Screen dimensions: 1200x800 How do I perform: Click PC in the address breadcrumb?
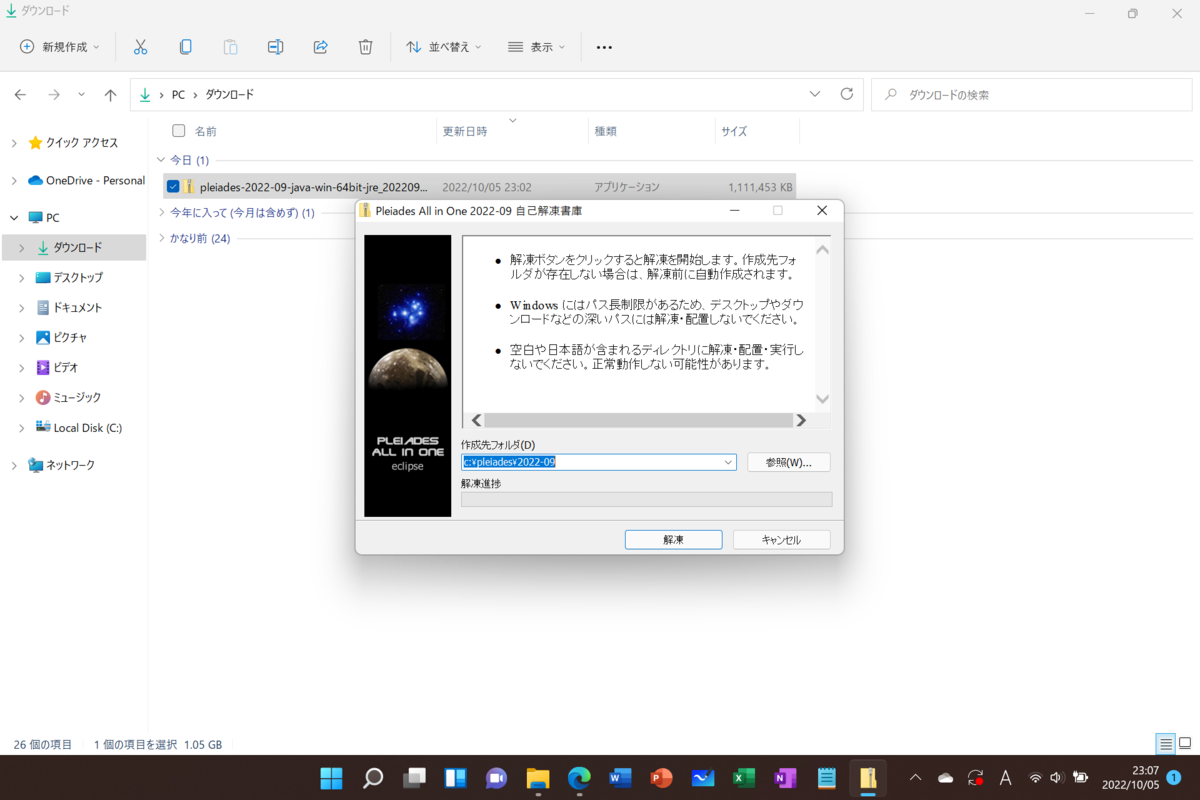(x=178, y=95)
